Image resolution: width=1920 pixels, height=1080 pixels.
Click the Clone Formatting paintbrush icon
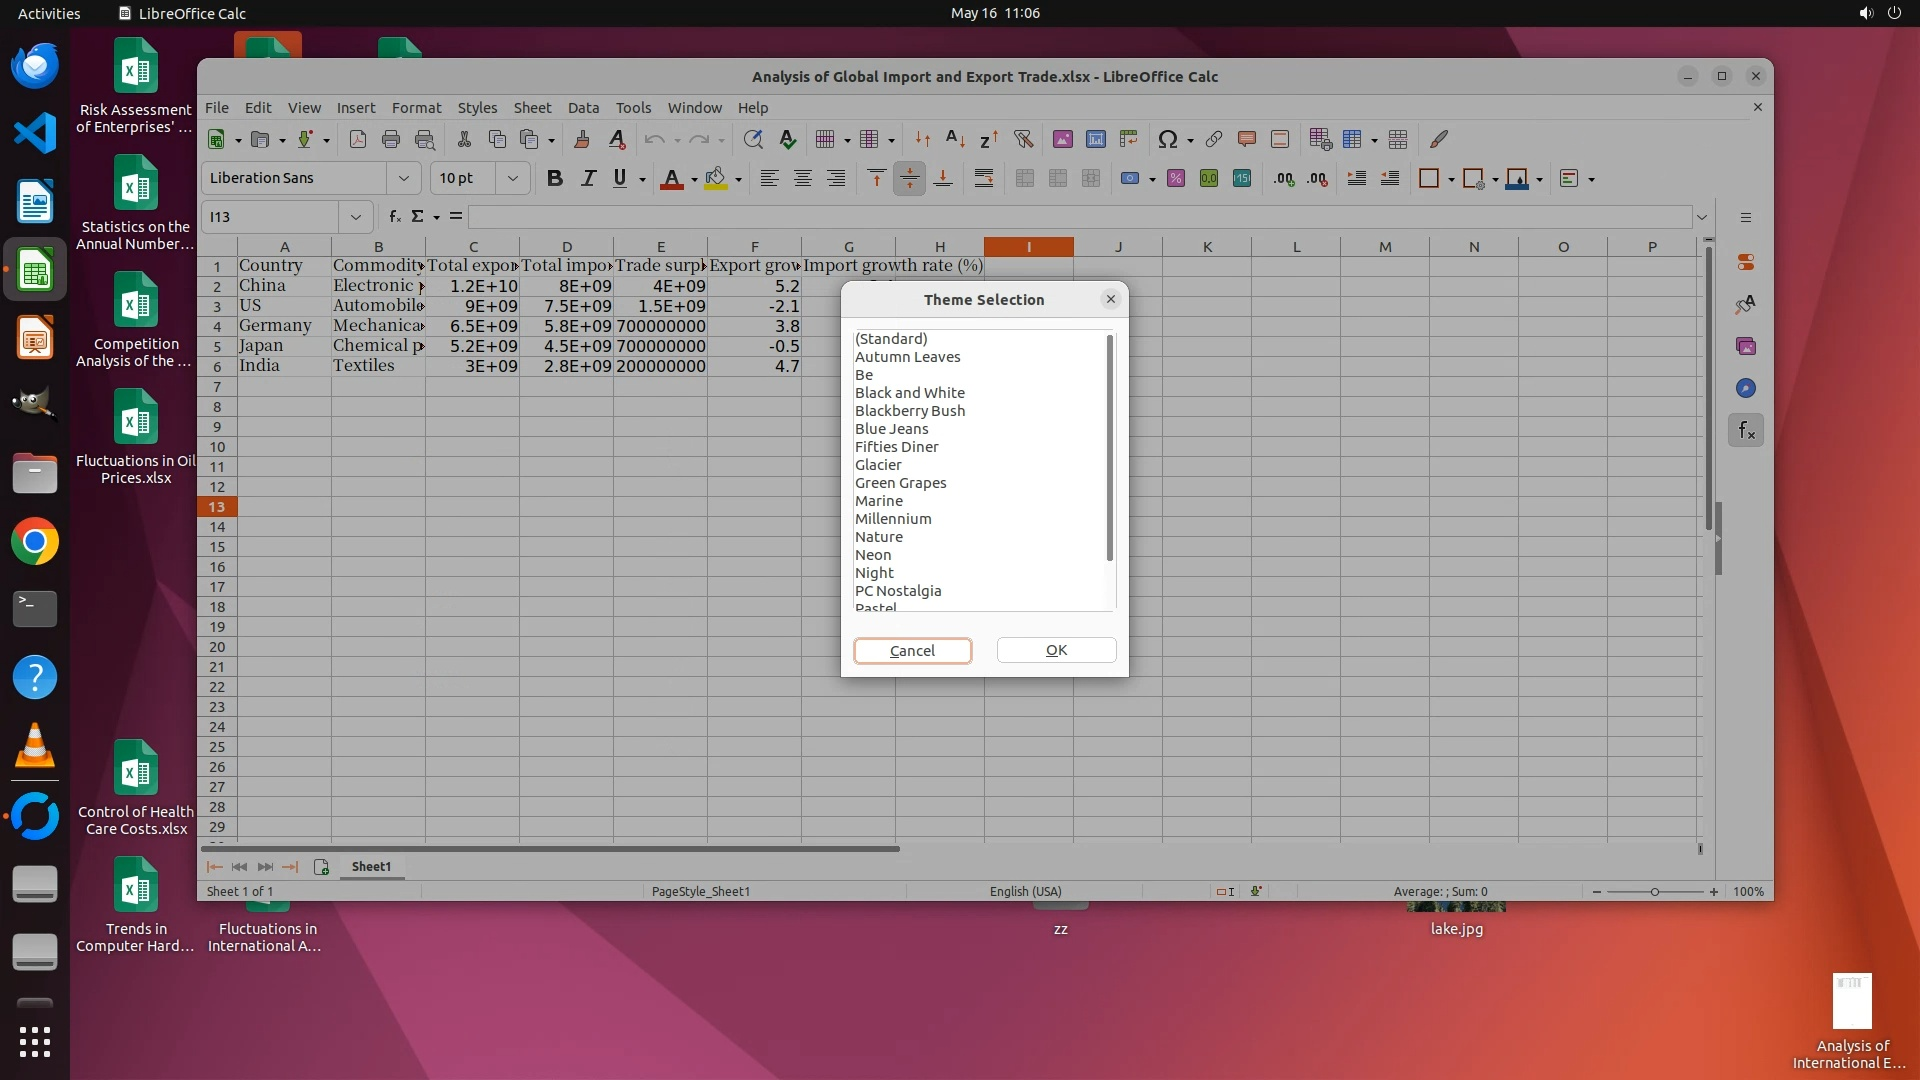[x=582, y=139]
